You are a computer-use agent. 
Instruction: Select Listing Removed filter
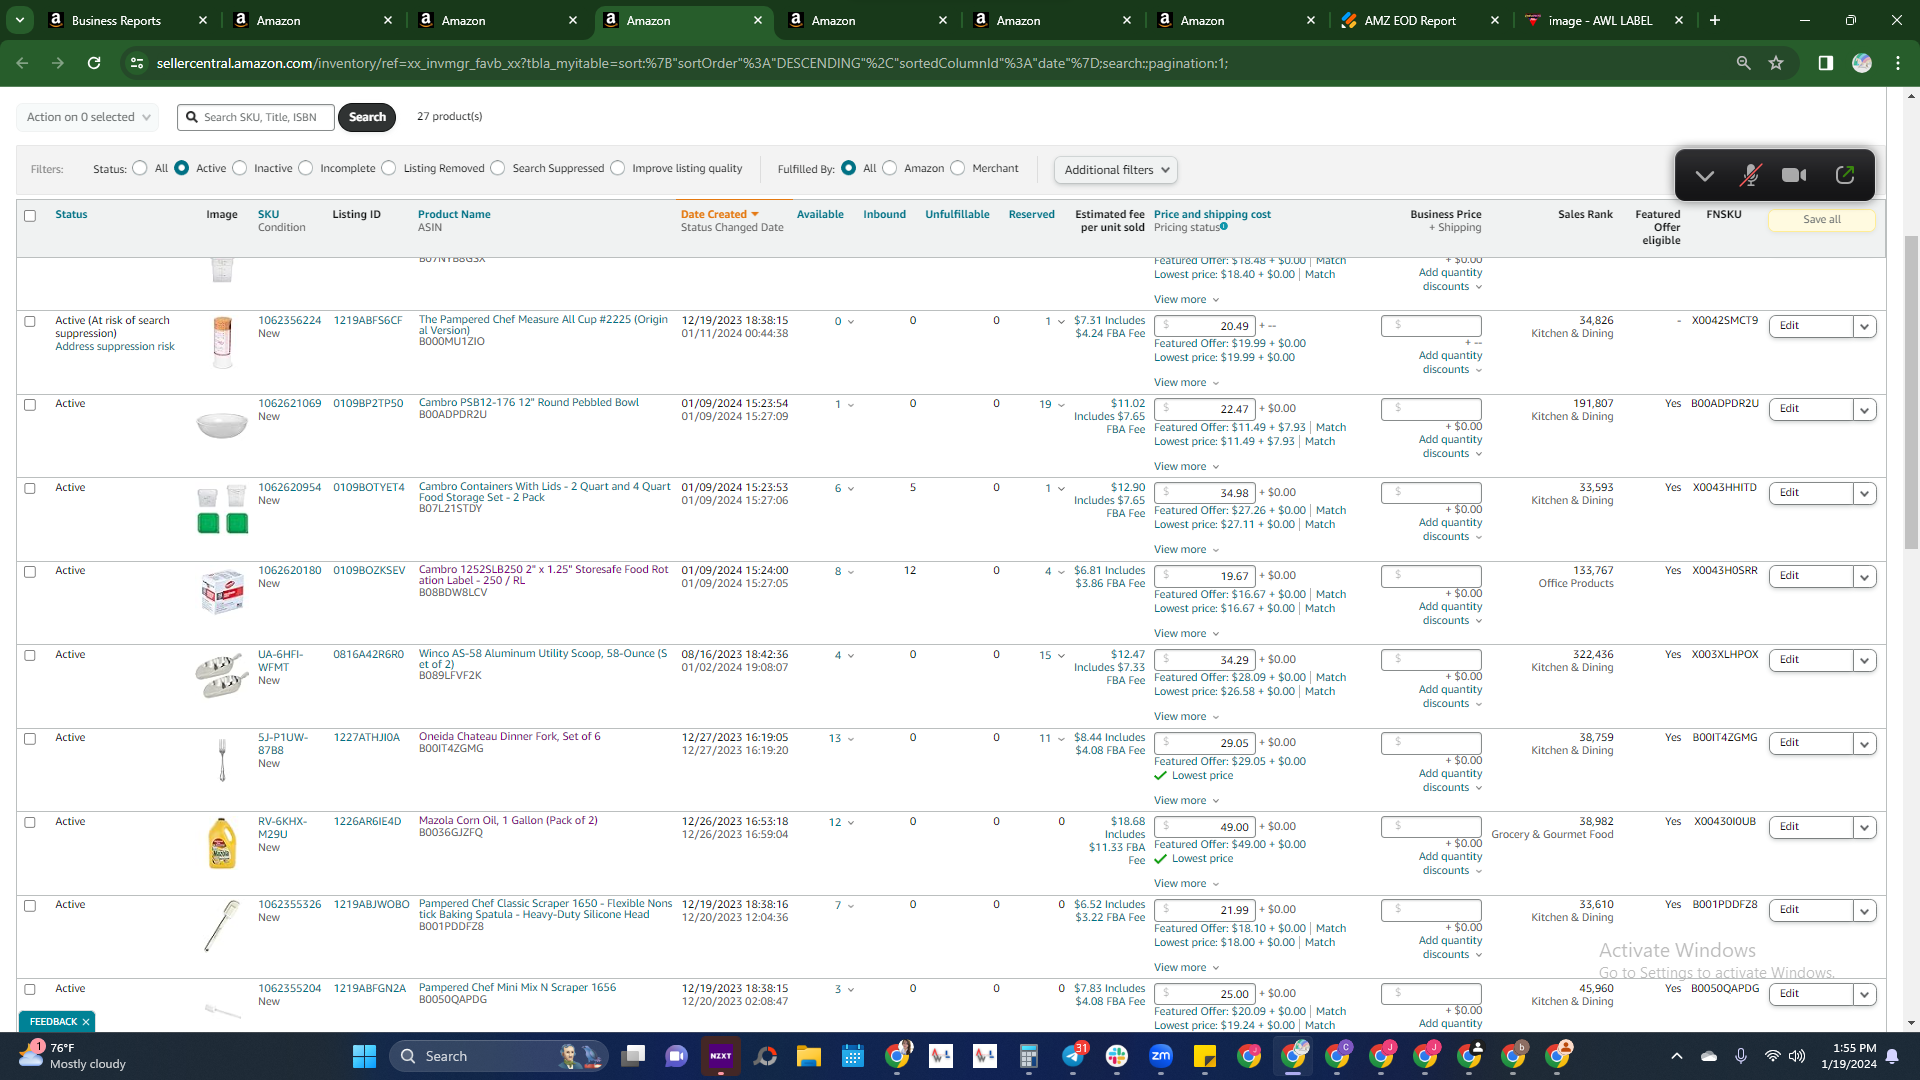point(389,168)
